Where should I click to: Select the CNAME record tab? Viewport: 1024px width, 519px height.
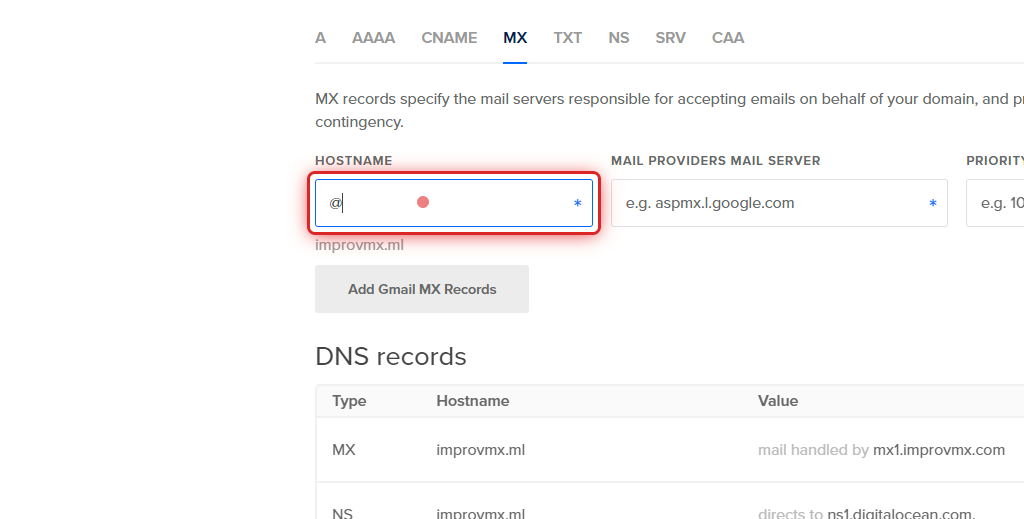(x=449, y=38)
